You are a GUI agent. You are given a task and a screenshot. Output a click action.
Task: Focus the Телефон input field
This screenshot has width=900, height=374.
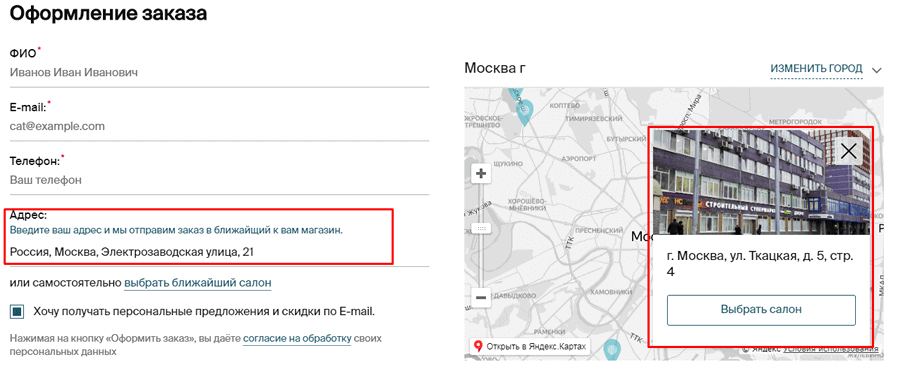219,180
